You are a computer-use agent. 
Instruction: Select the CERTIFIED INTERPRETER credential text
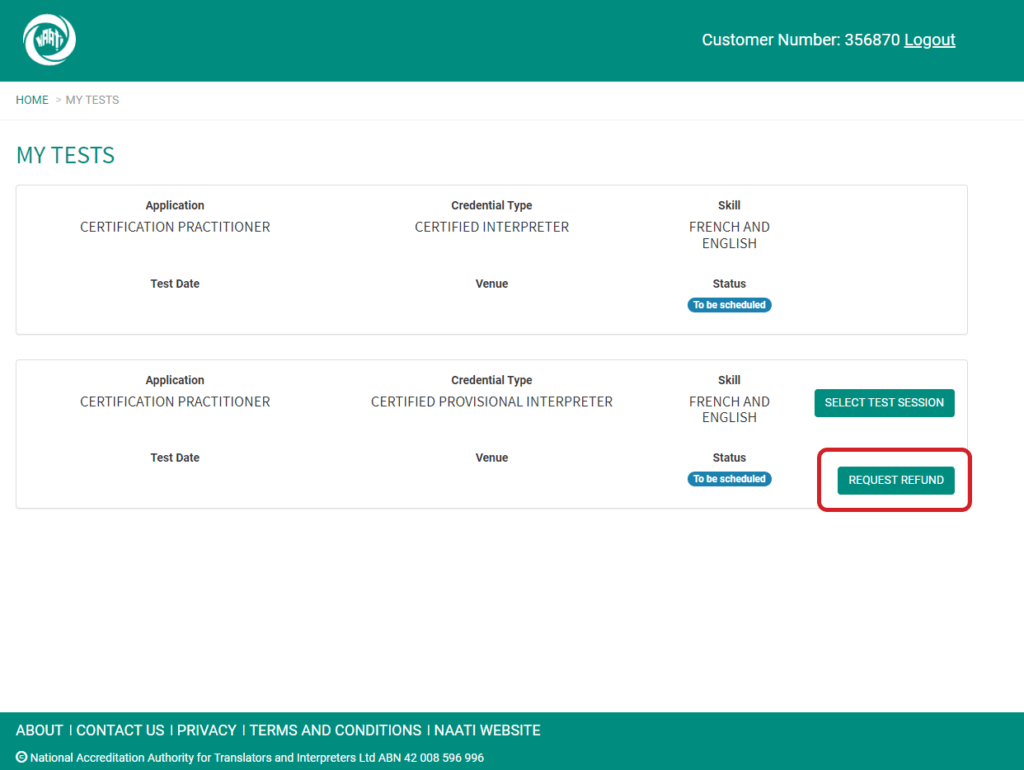pyautogui.click(x=491, y=227)
